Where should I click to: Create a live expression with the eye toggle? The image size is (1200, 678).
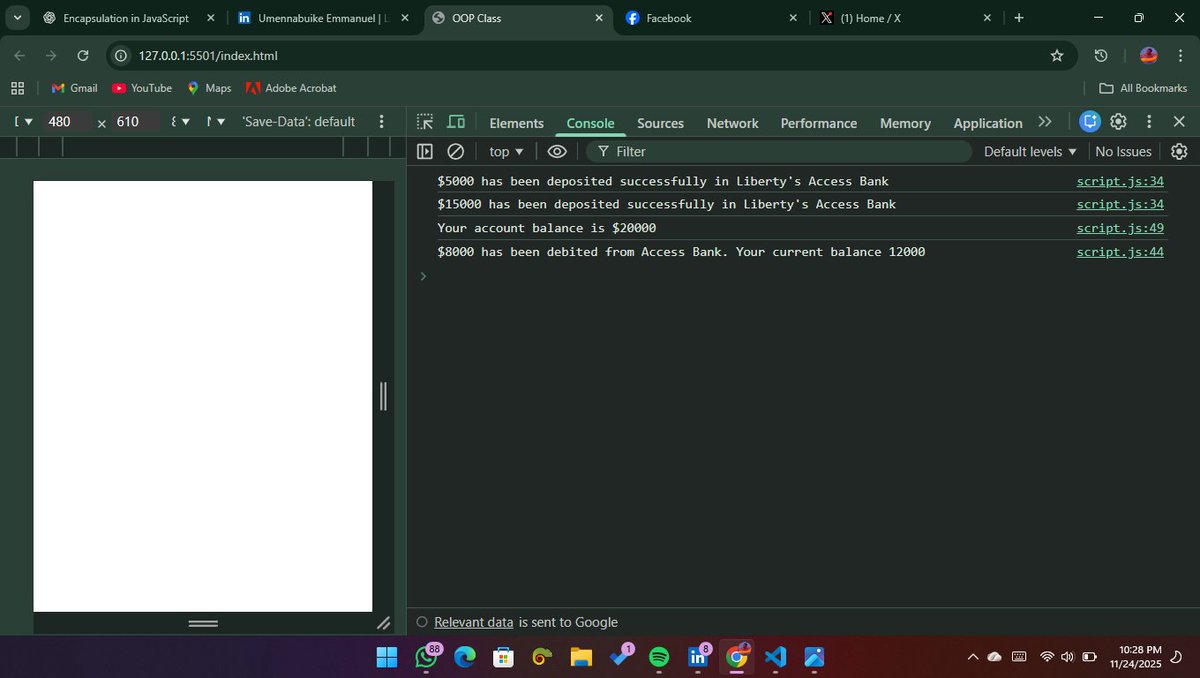[557, 151]
